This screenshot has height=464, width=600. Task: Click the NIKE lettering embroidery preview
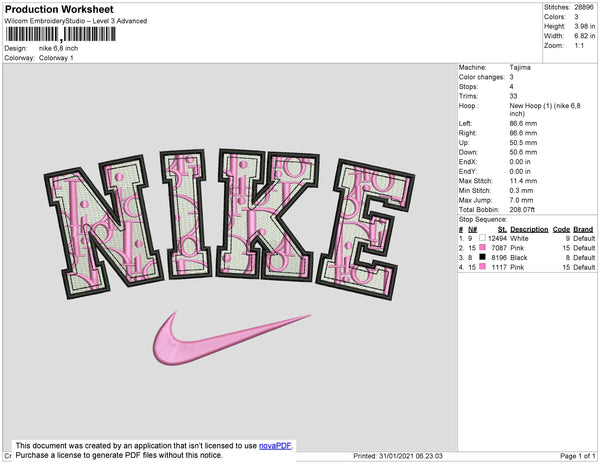pyautogui.click(x=229, y=223)
